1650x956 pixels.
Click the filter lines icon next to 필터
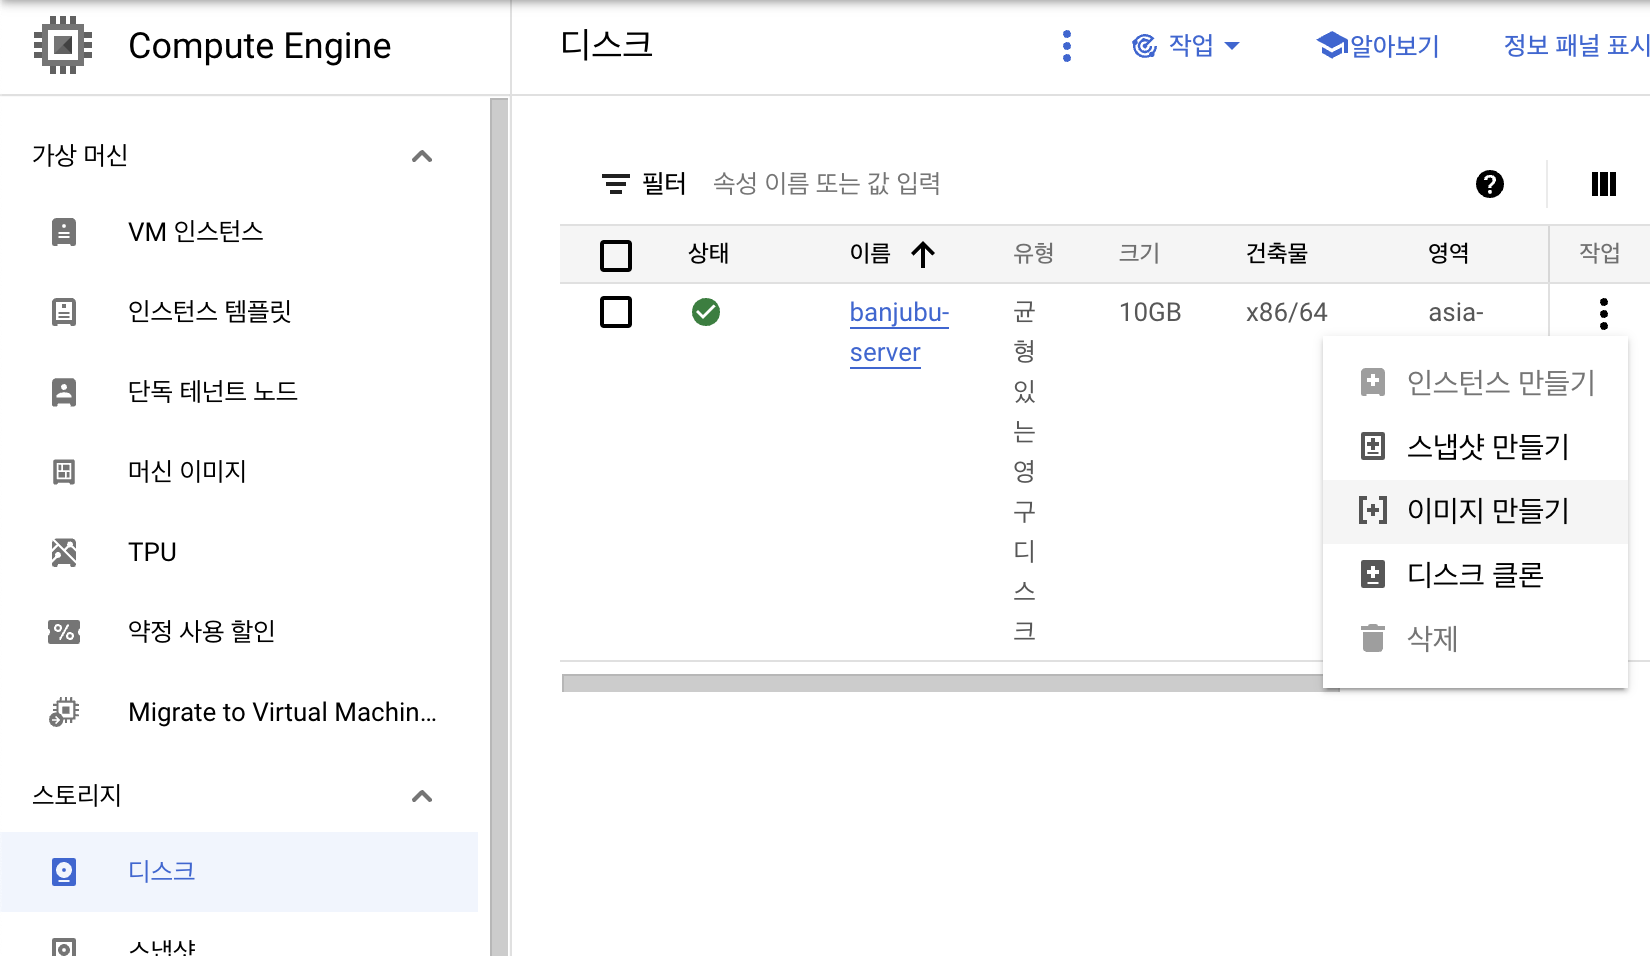[x=615, y=184]
